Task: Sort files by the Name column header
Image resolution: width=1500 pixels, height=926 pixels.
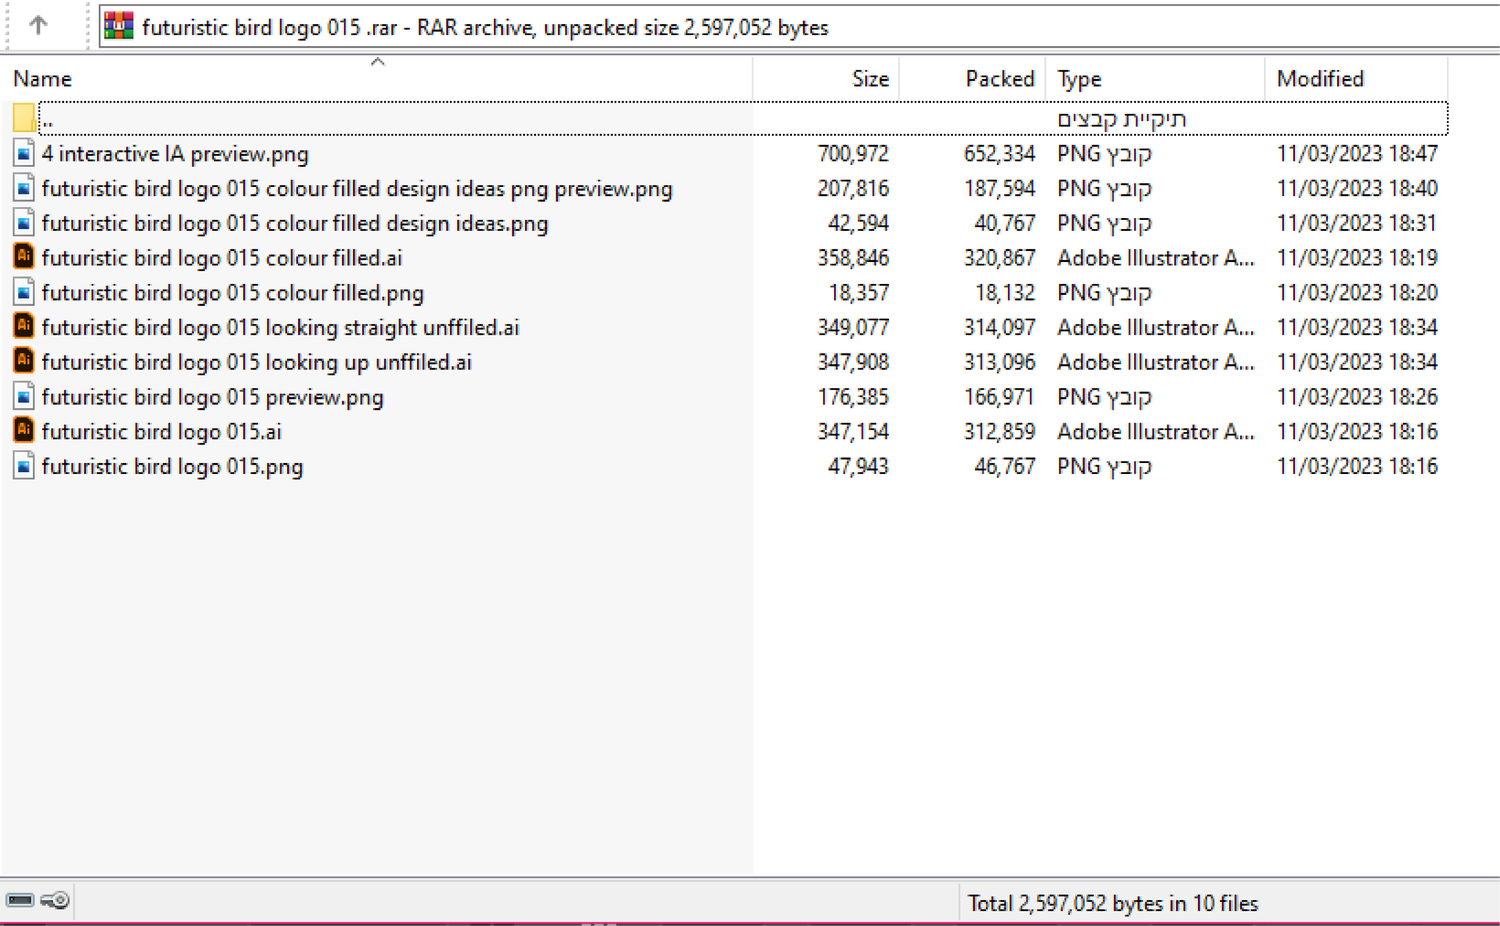Action: (42, 79)
